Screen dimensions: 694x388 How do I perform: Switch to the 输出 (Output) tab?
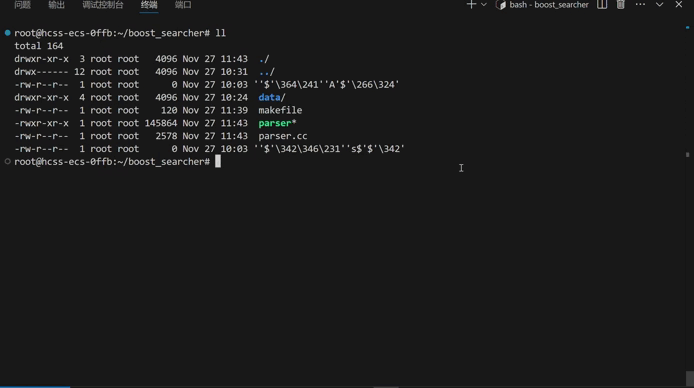[56, 5]
